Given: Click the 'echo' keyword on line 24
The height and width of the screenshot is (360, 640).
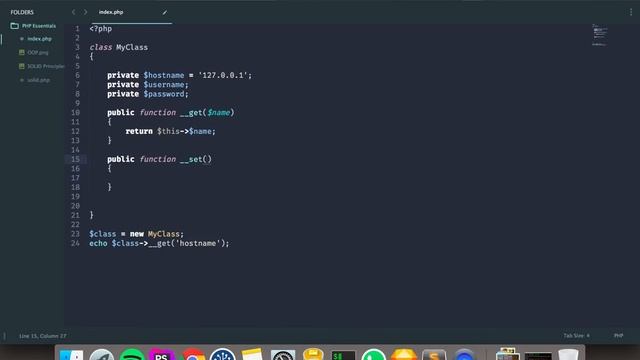Looking at the screenshot, I should tap(98, 243).
